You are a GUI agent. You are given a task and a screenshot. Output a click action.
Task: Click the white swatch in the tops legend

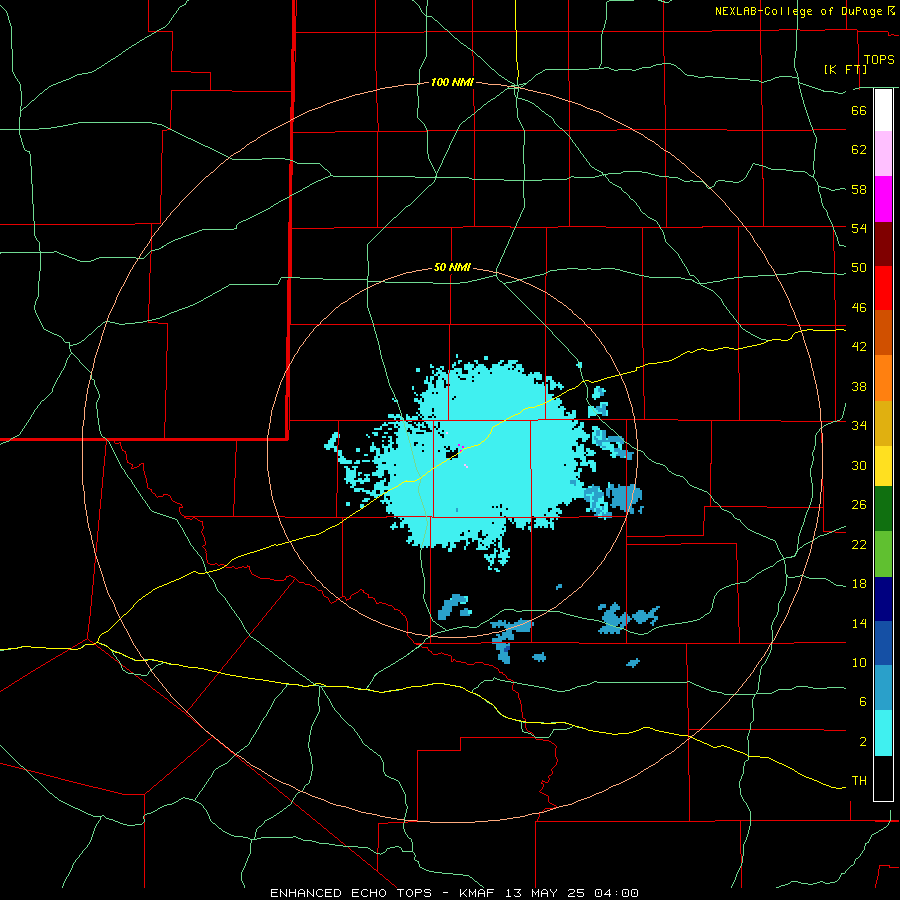(883, 110)
